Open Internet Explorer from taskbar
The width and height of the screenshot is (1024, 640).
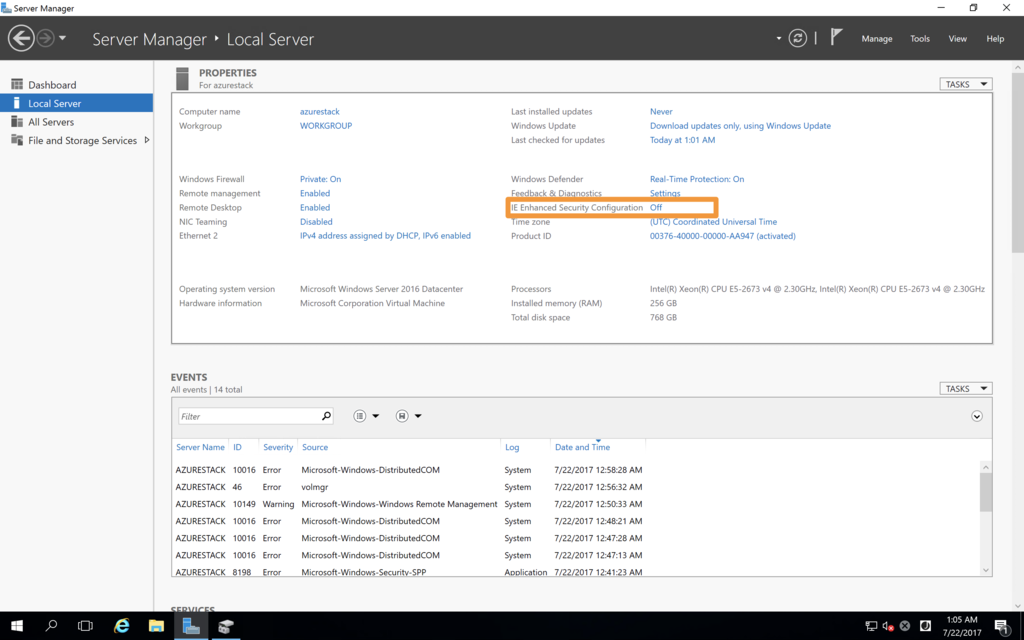click(122, 626)
